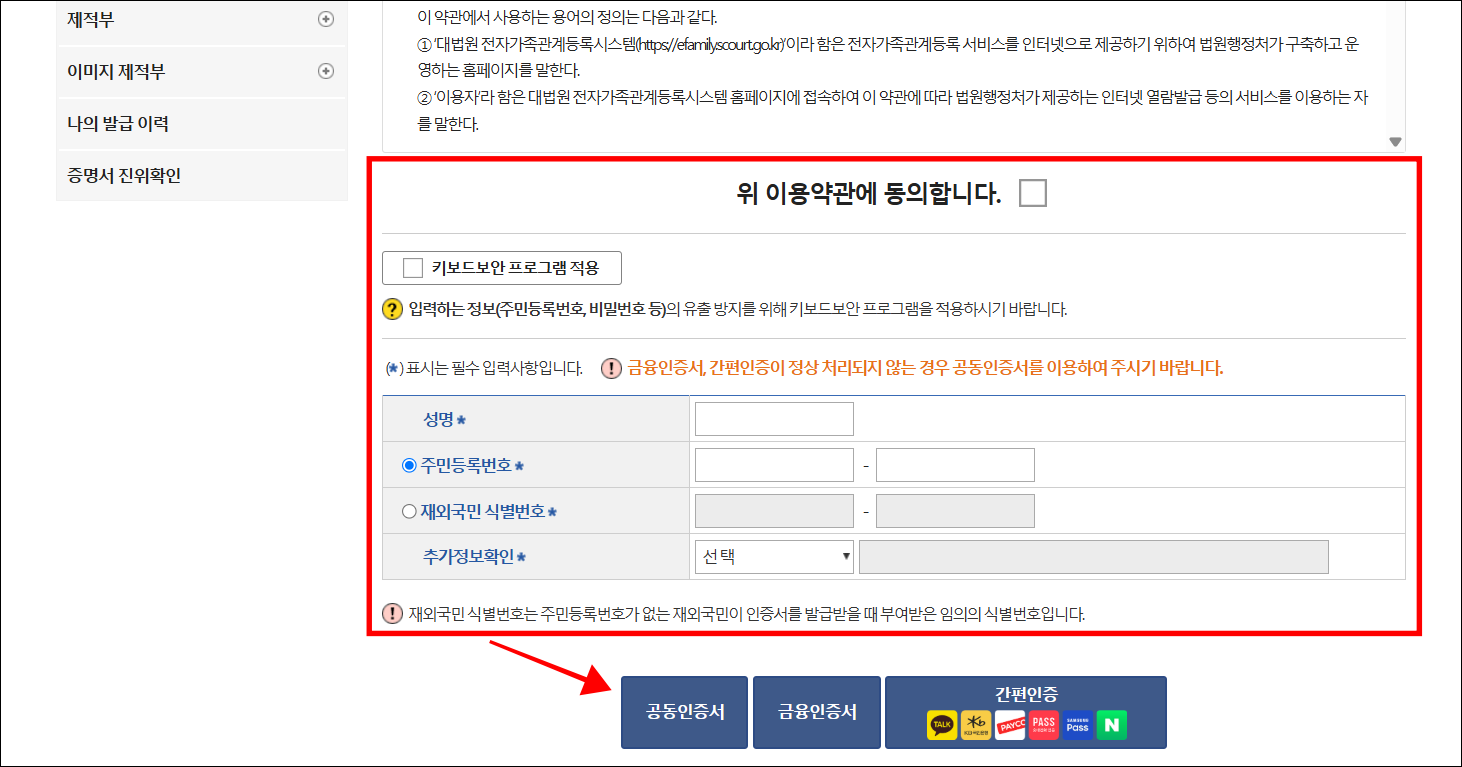Choose Naver simple authentication icon
1462x767 pixels.
1111,724
